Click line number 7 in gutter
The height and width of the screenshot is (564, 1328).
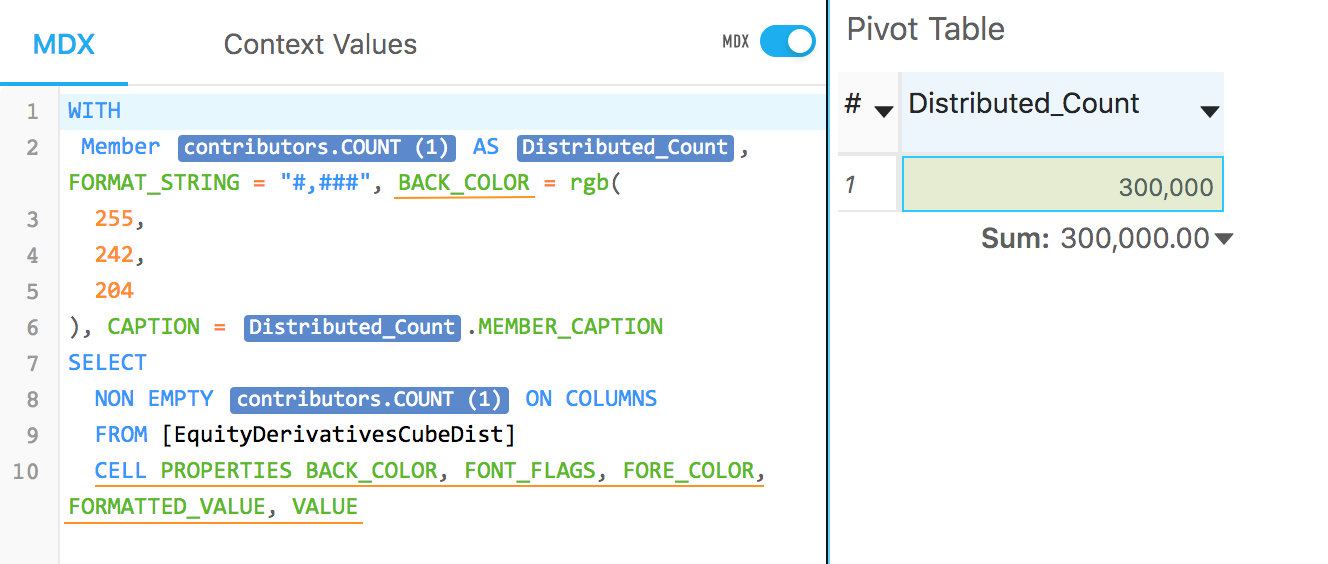coord(33,363)
